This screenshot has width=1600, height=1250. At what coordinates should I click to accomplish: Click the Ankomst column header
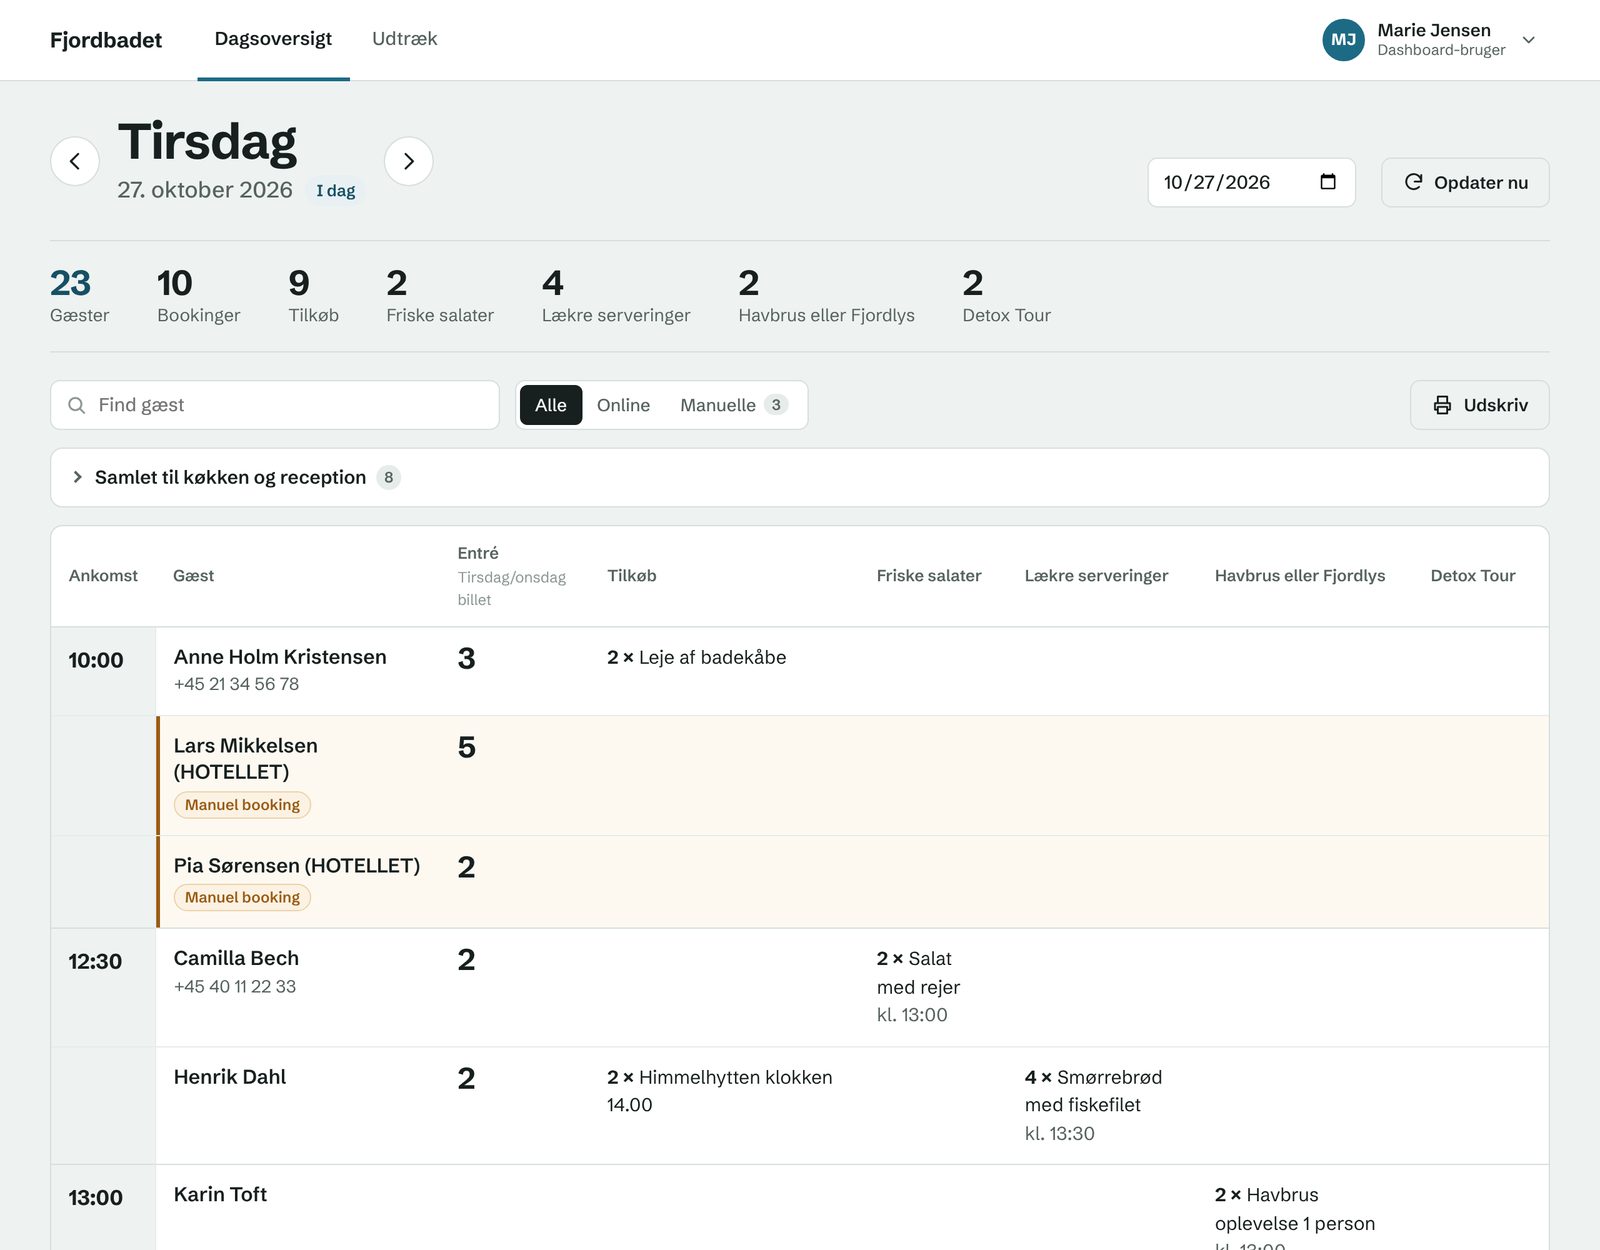click(x=103, y=576)
